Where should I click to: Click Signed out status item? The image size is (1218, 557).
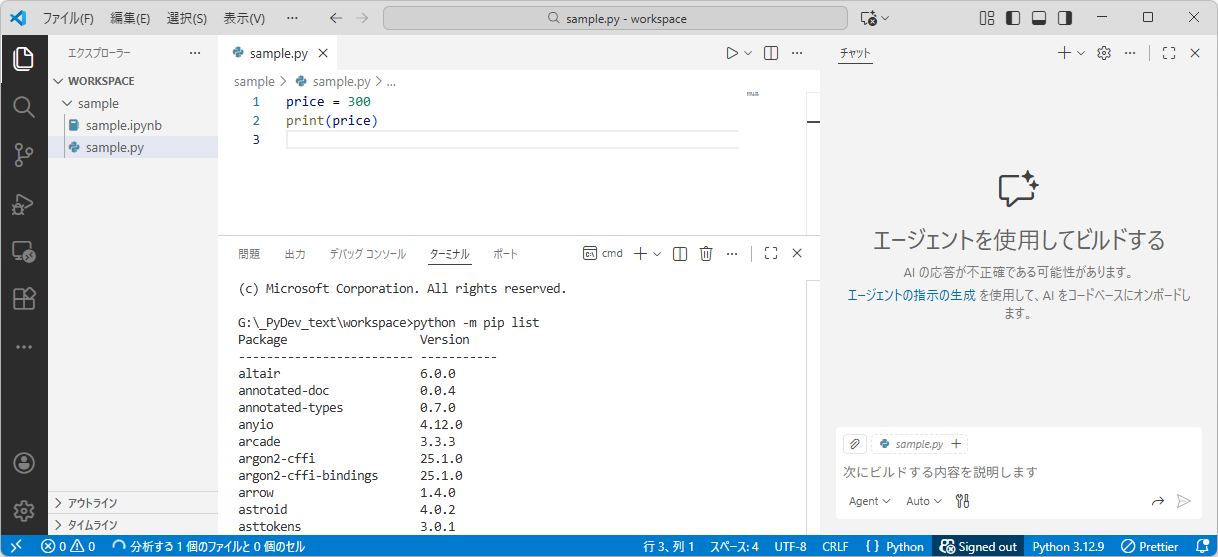pos(978,546)
